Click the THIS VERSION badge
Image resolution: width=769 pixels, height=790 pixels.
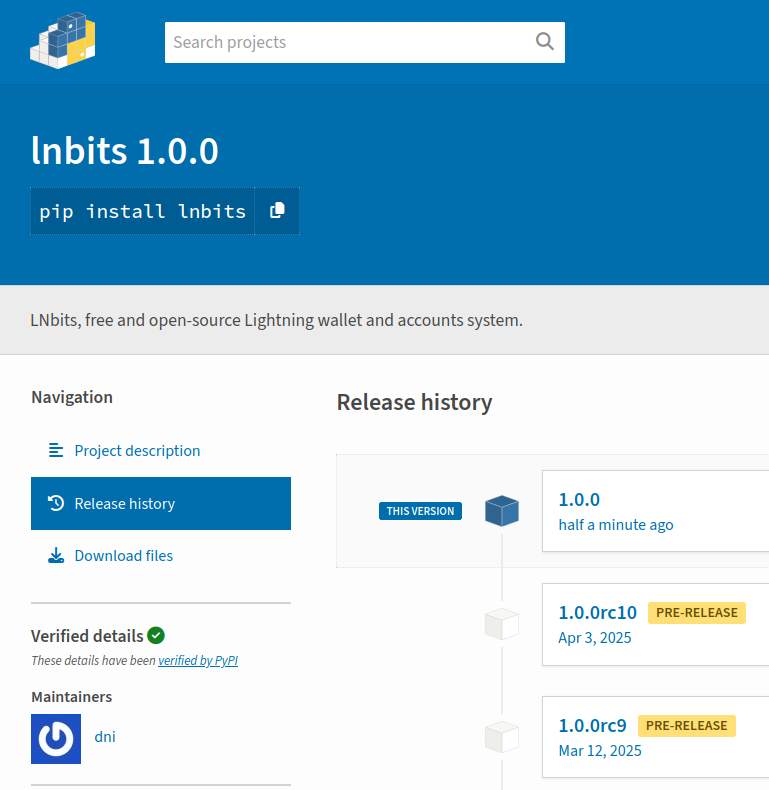tap(420, 511)
